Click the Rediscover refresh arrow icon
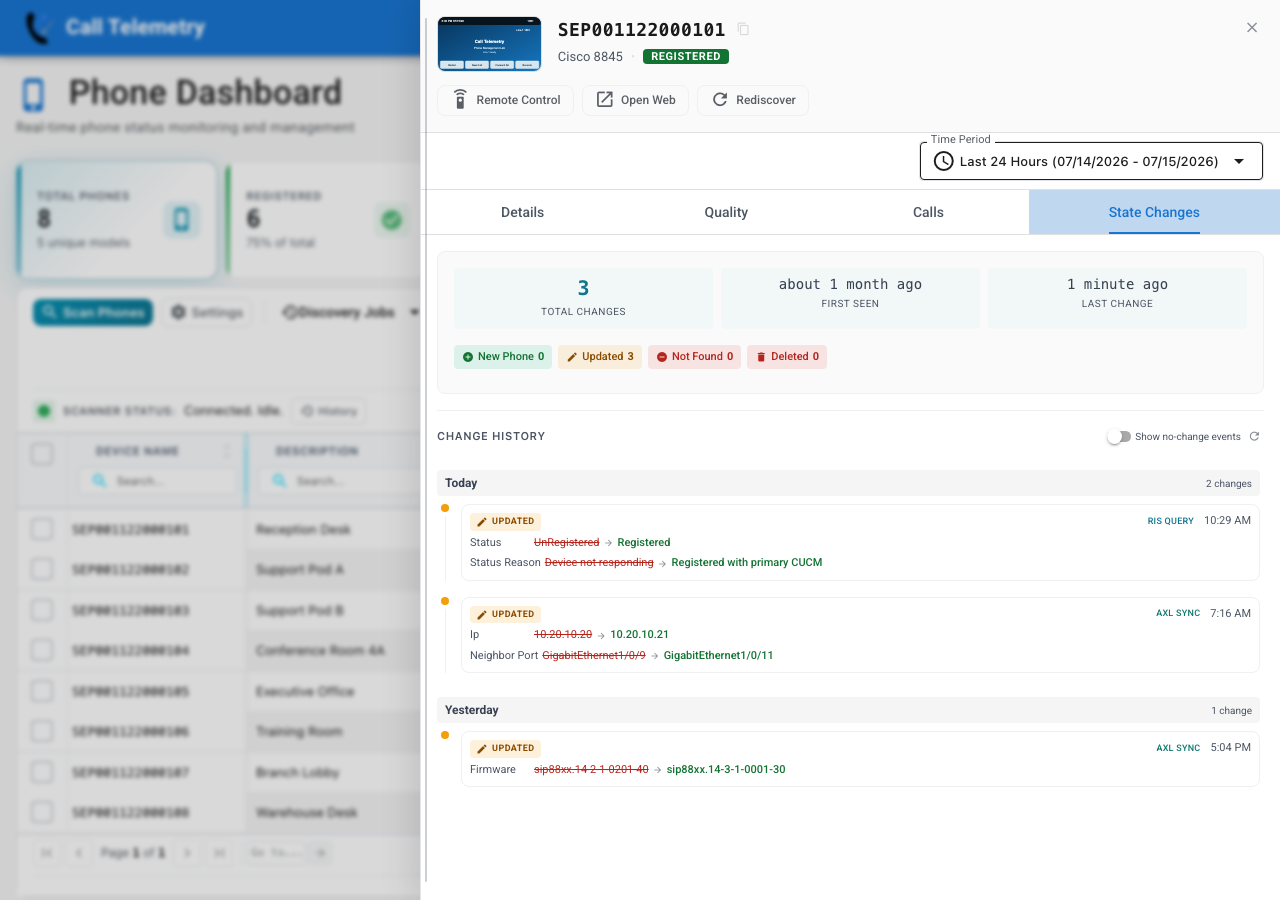 click(x=720, y=100)
